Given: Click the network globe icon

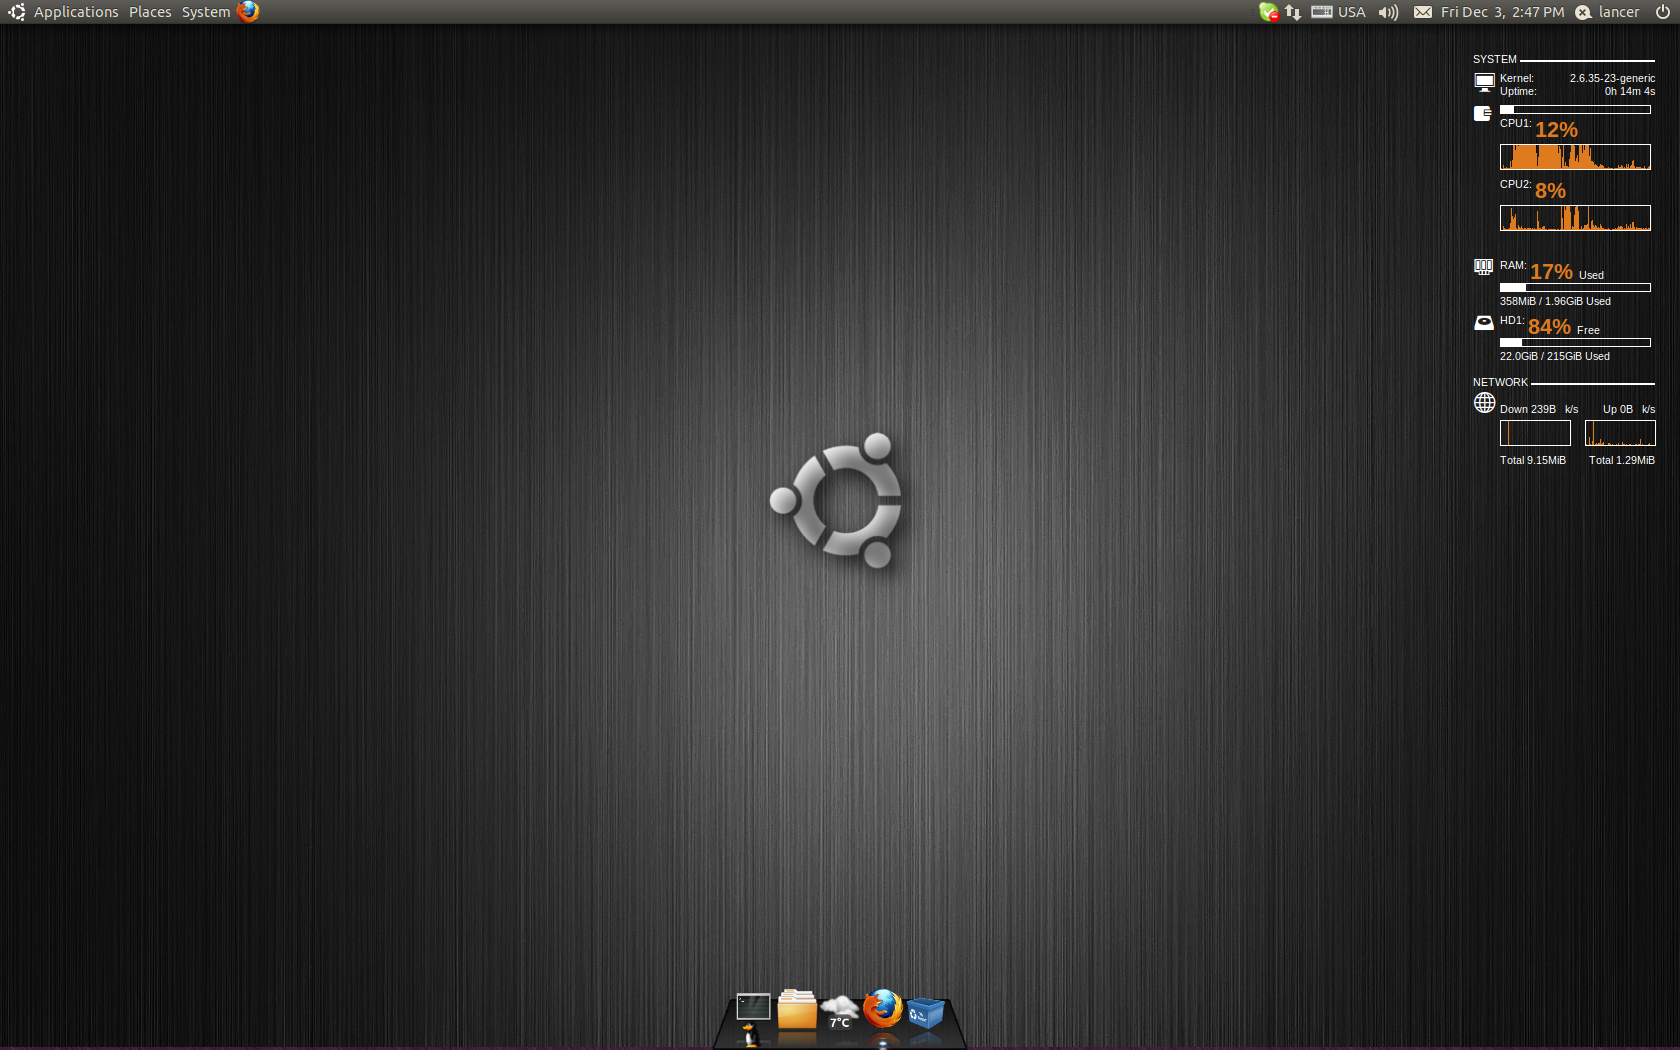Looking at the screenshot, I should [1484, 403].
